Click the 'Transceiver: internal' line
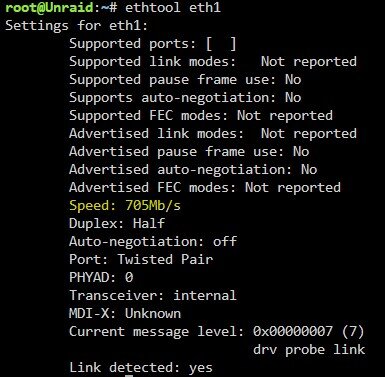This screenshot has width=385, height=377. (x=153, y=295)
